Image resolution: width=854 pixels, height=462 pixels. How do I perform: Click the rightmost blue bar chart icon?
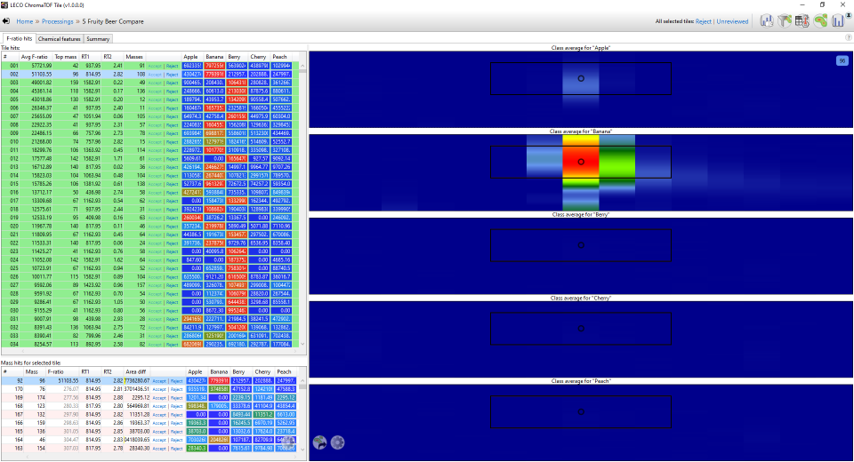839,20
